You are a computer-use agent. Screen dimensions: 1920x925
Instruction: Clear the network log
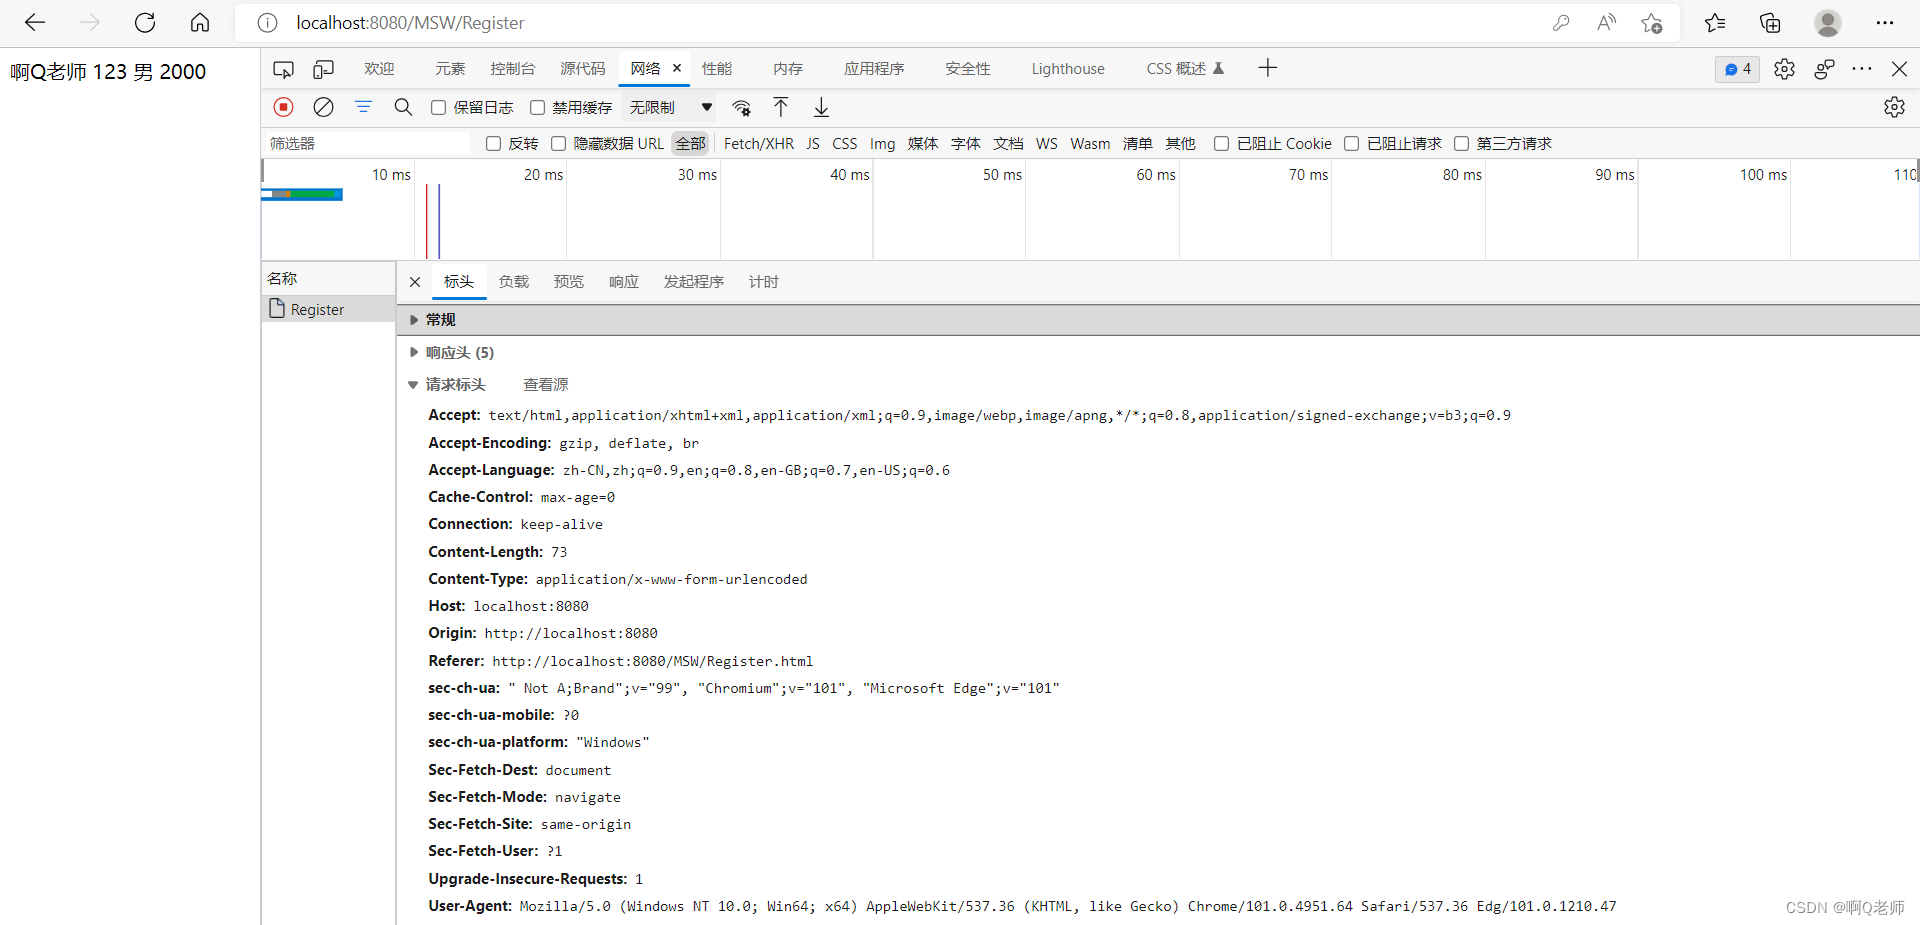click(x=323, y=107)
